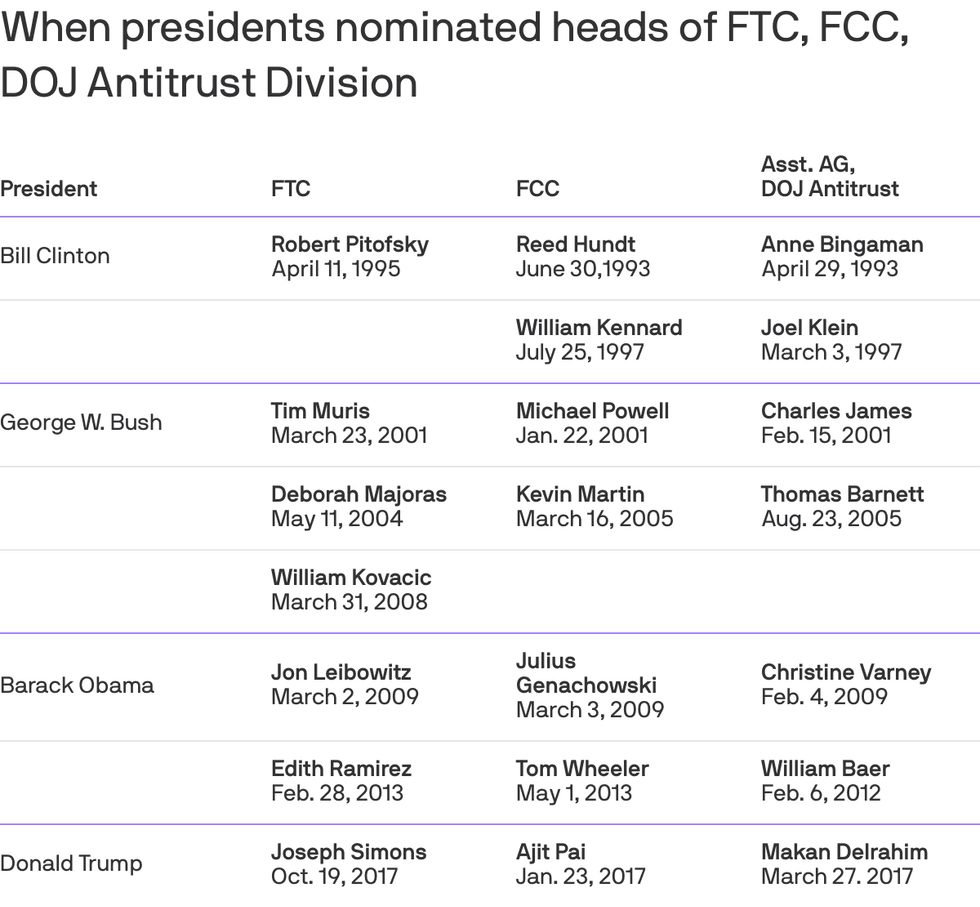Select the Donald Trump row label
This screenshot has height=907, width=980.
pyautogui.click(x=71, y=864)
